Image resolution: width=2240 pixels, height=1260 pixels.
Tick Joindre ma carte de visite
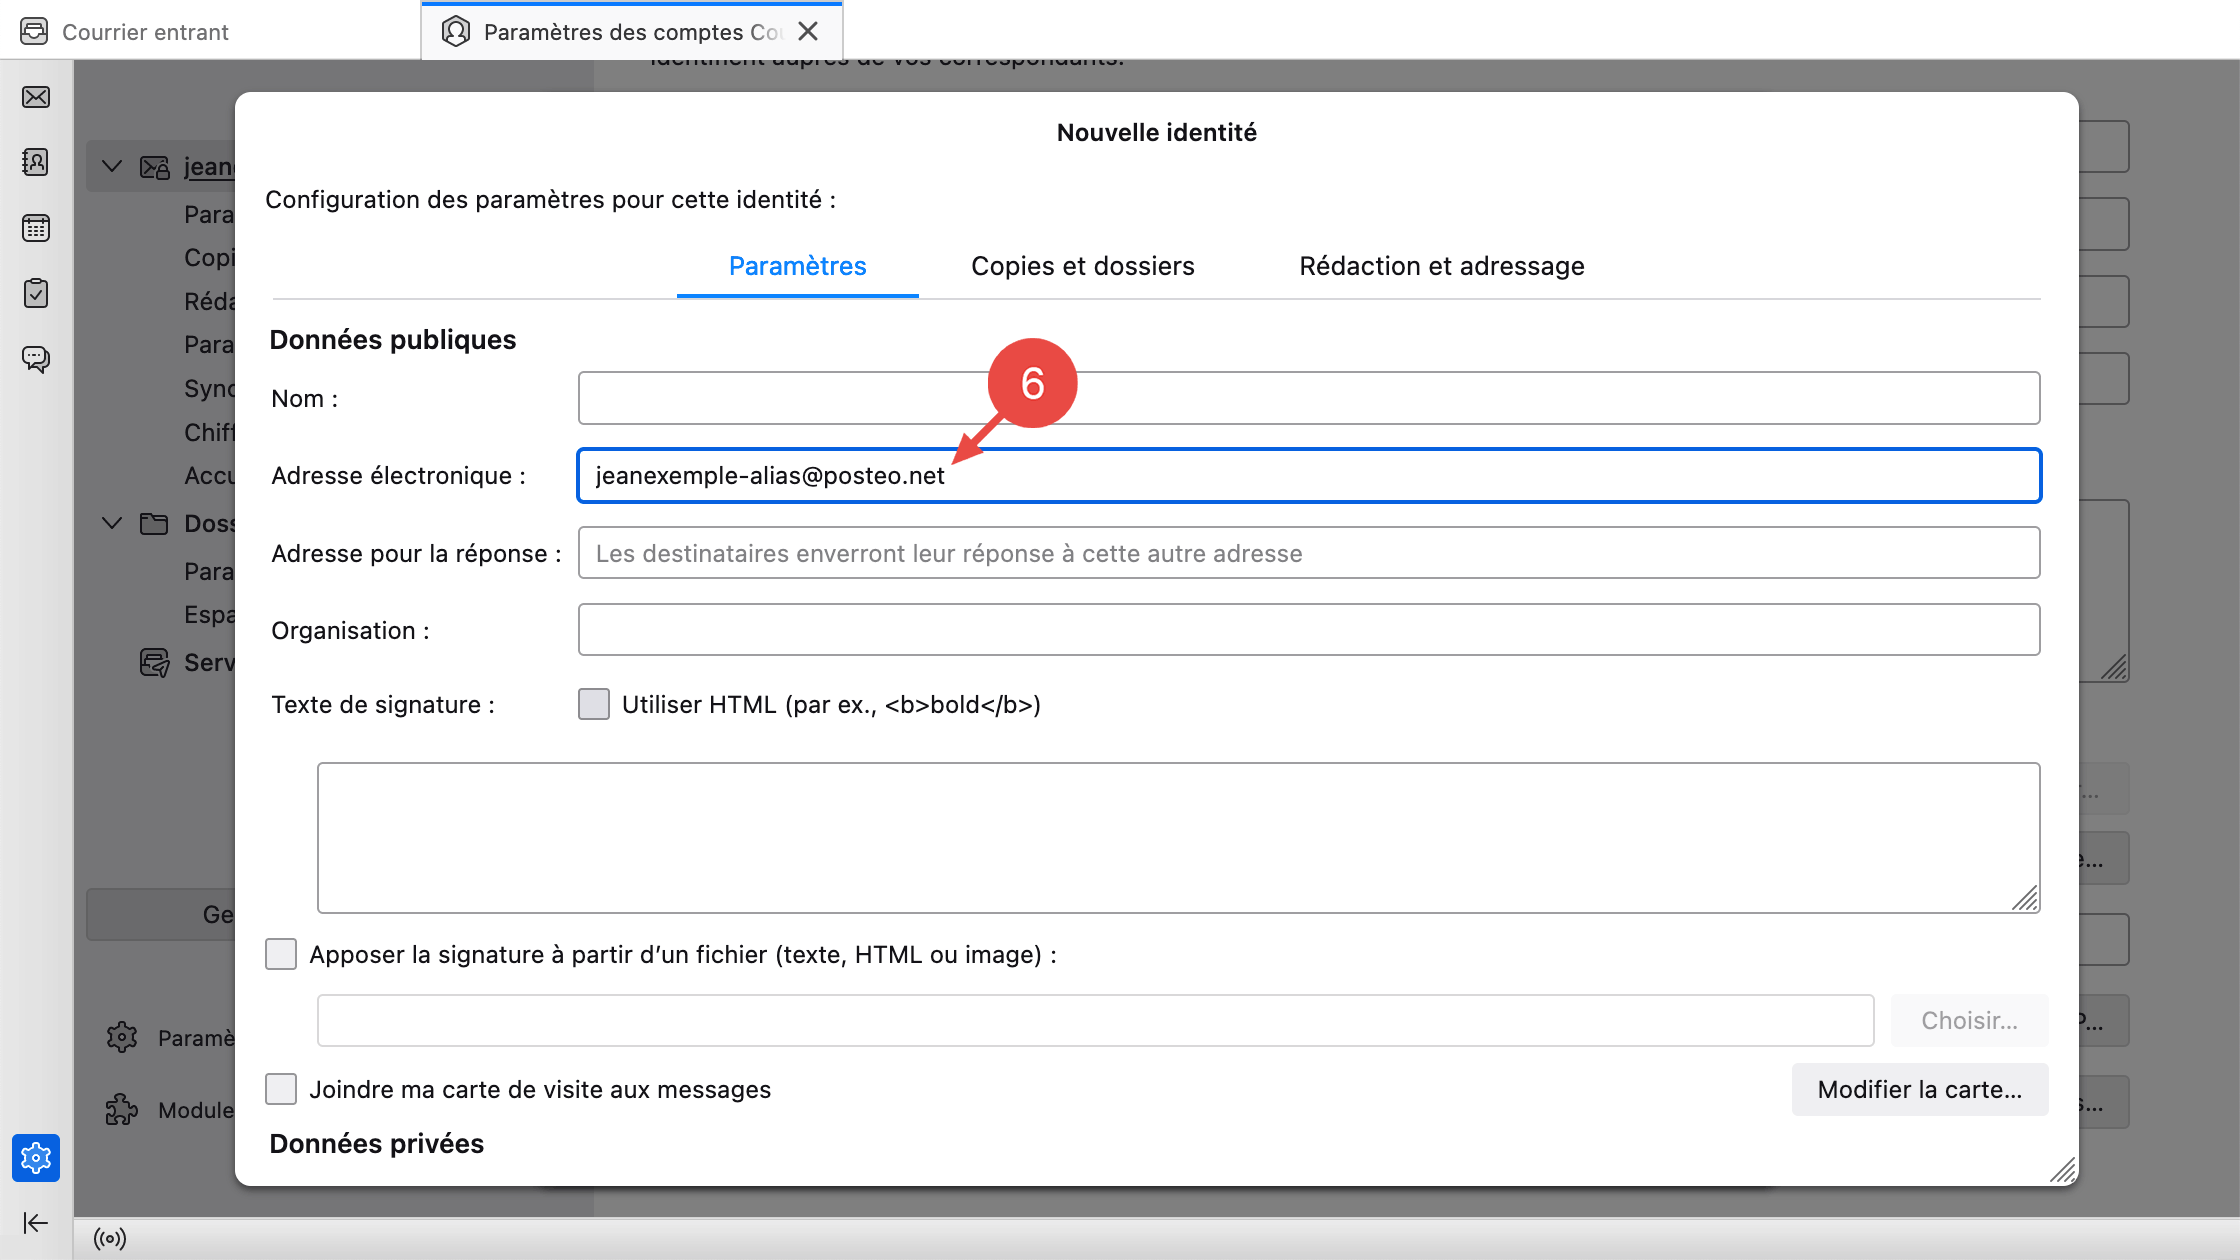(281, 1089)
